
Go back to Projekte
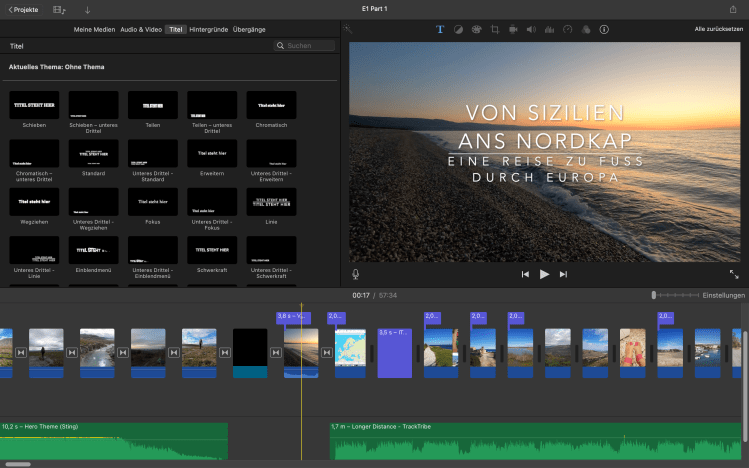(x=24, y=9)
